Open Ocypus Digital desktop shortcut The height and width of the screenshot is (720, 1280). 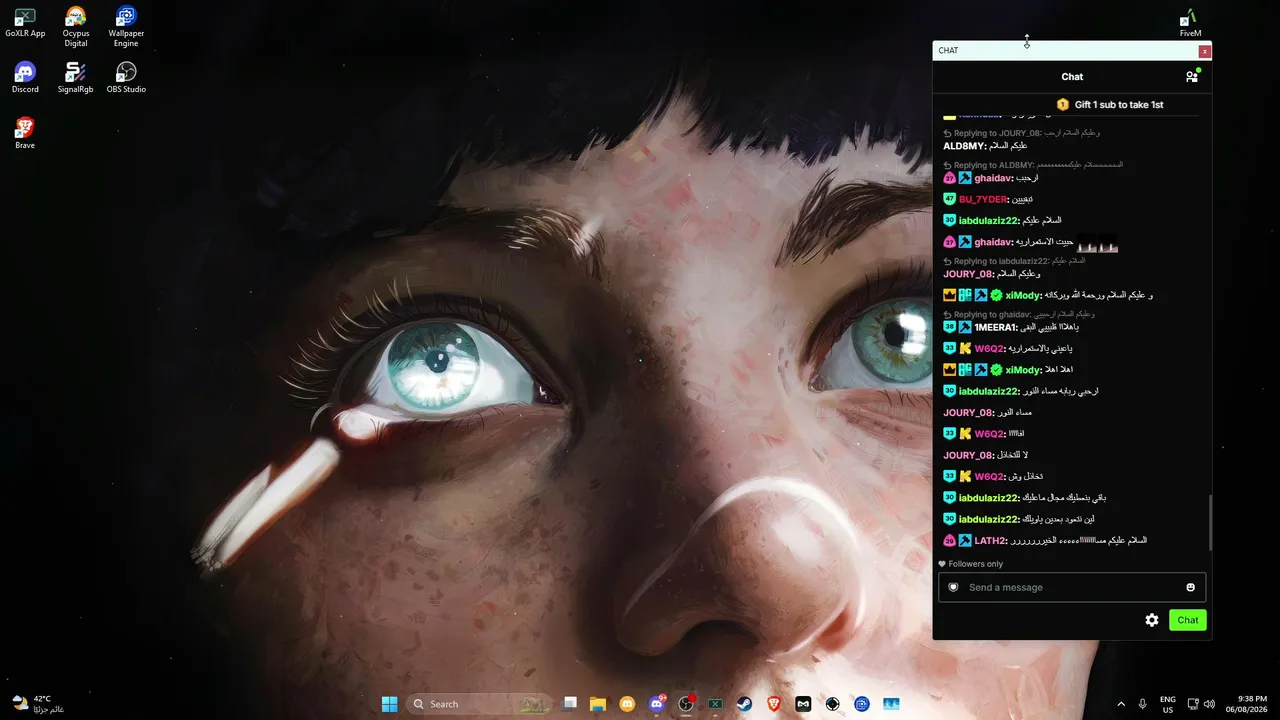(x=76, y=27)
